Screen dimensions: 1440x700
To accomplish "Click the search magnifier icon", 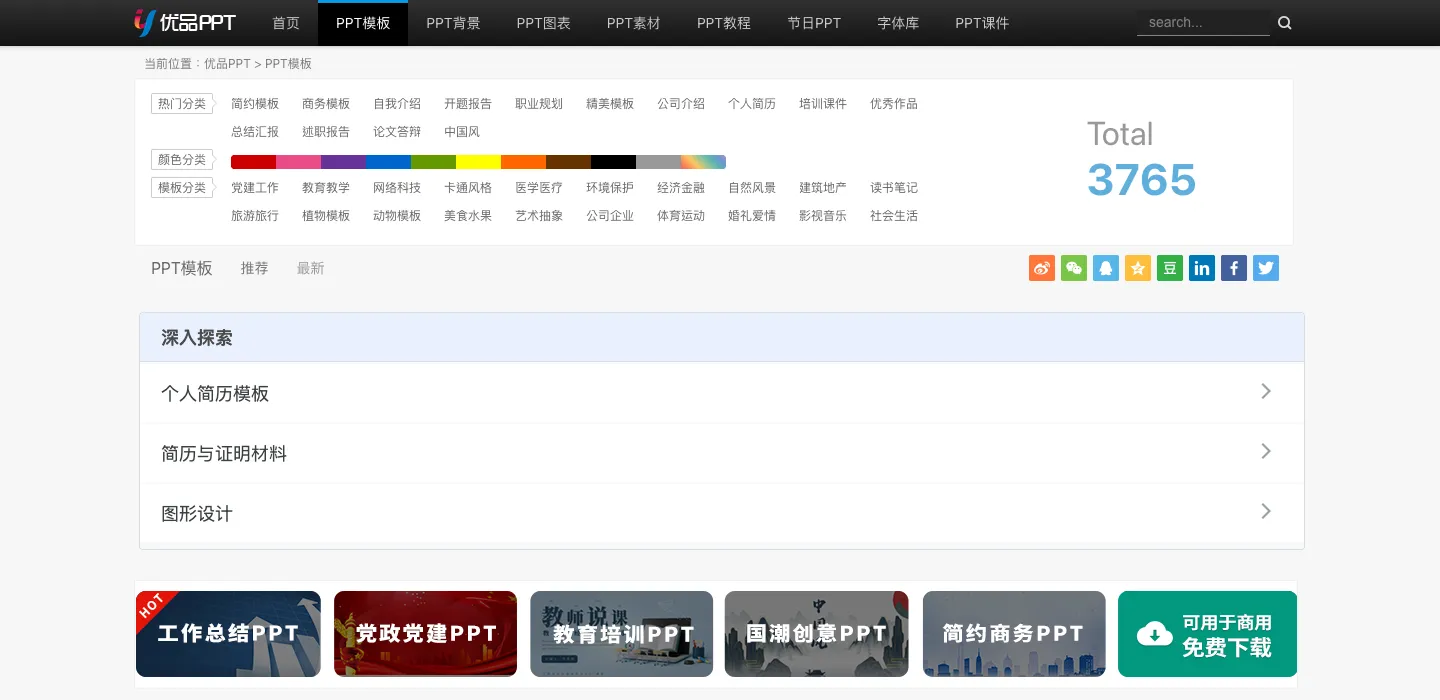I will coord(1285,23).
